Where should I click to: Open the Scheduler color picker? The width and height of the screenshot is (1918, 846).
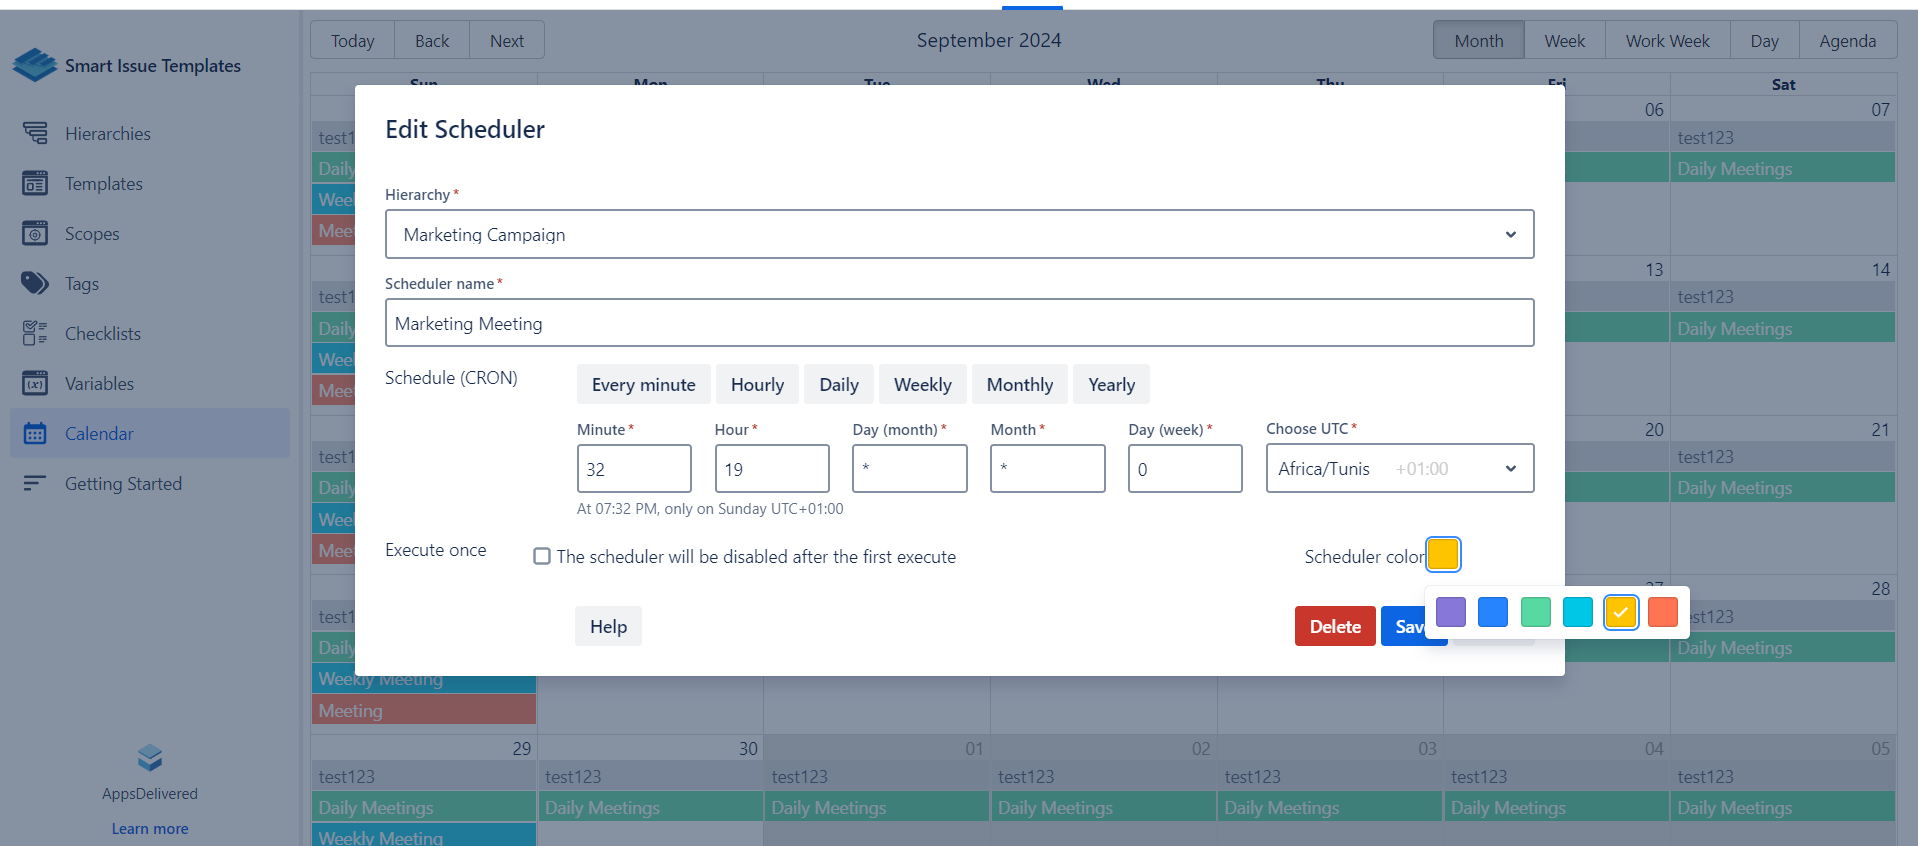click(1442, 554)
